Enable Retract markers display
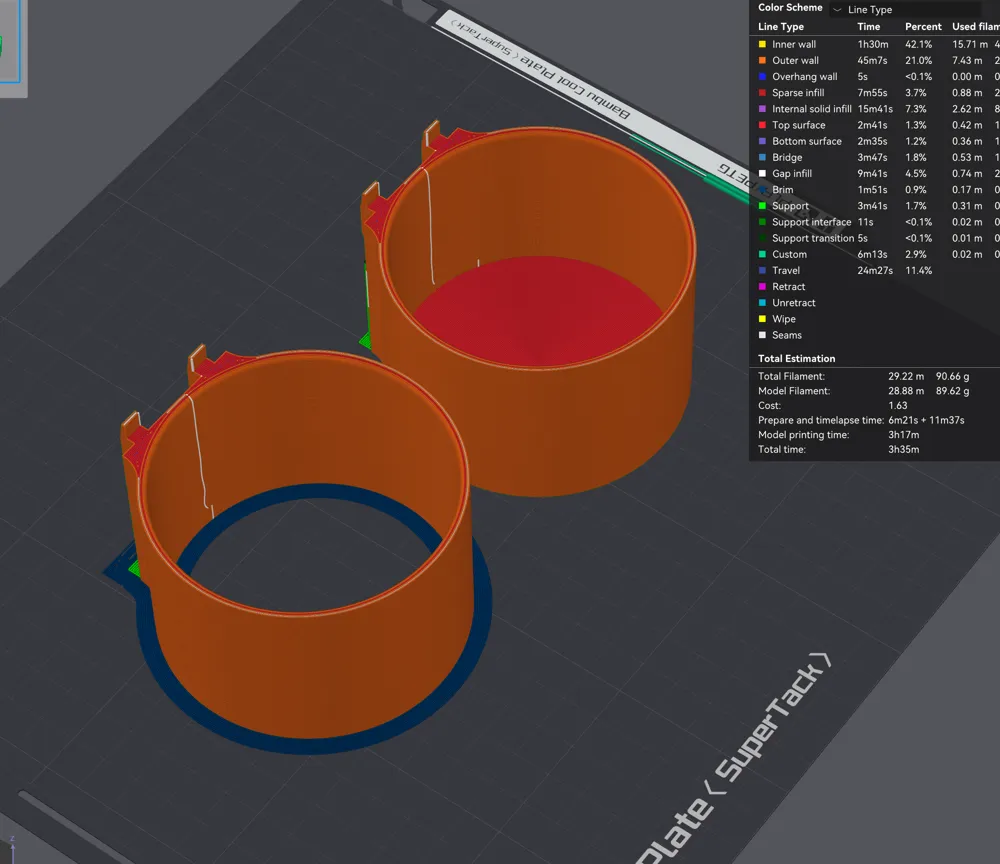This screenshot has width=1000, height=864. [x=788, y=287]
